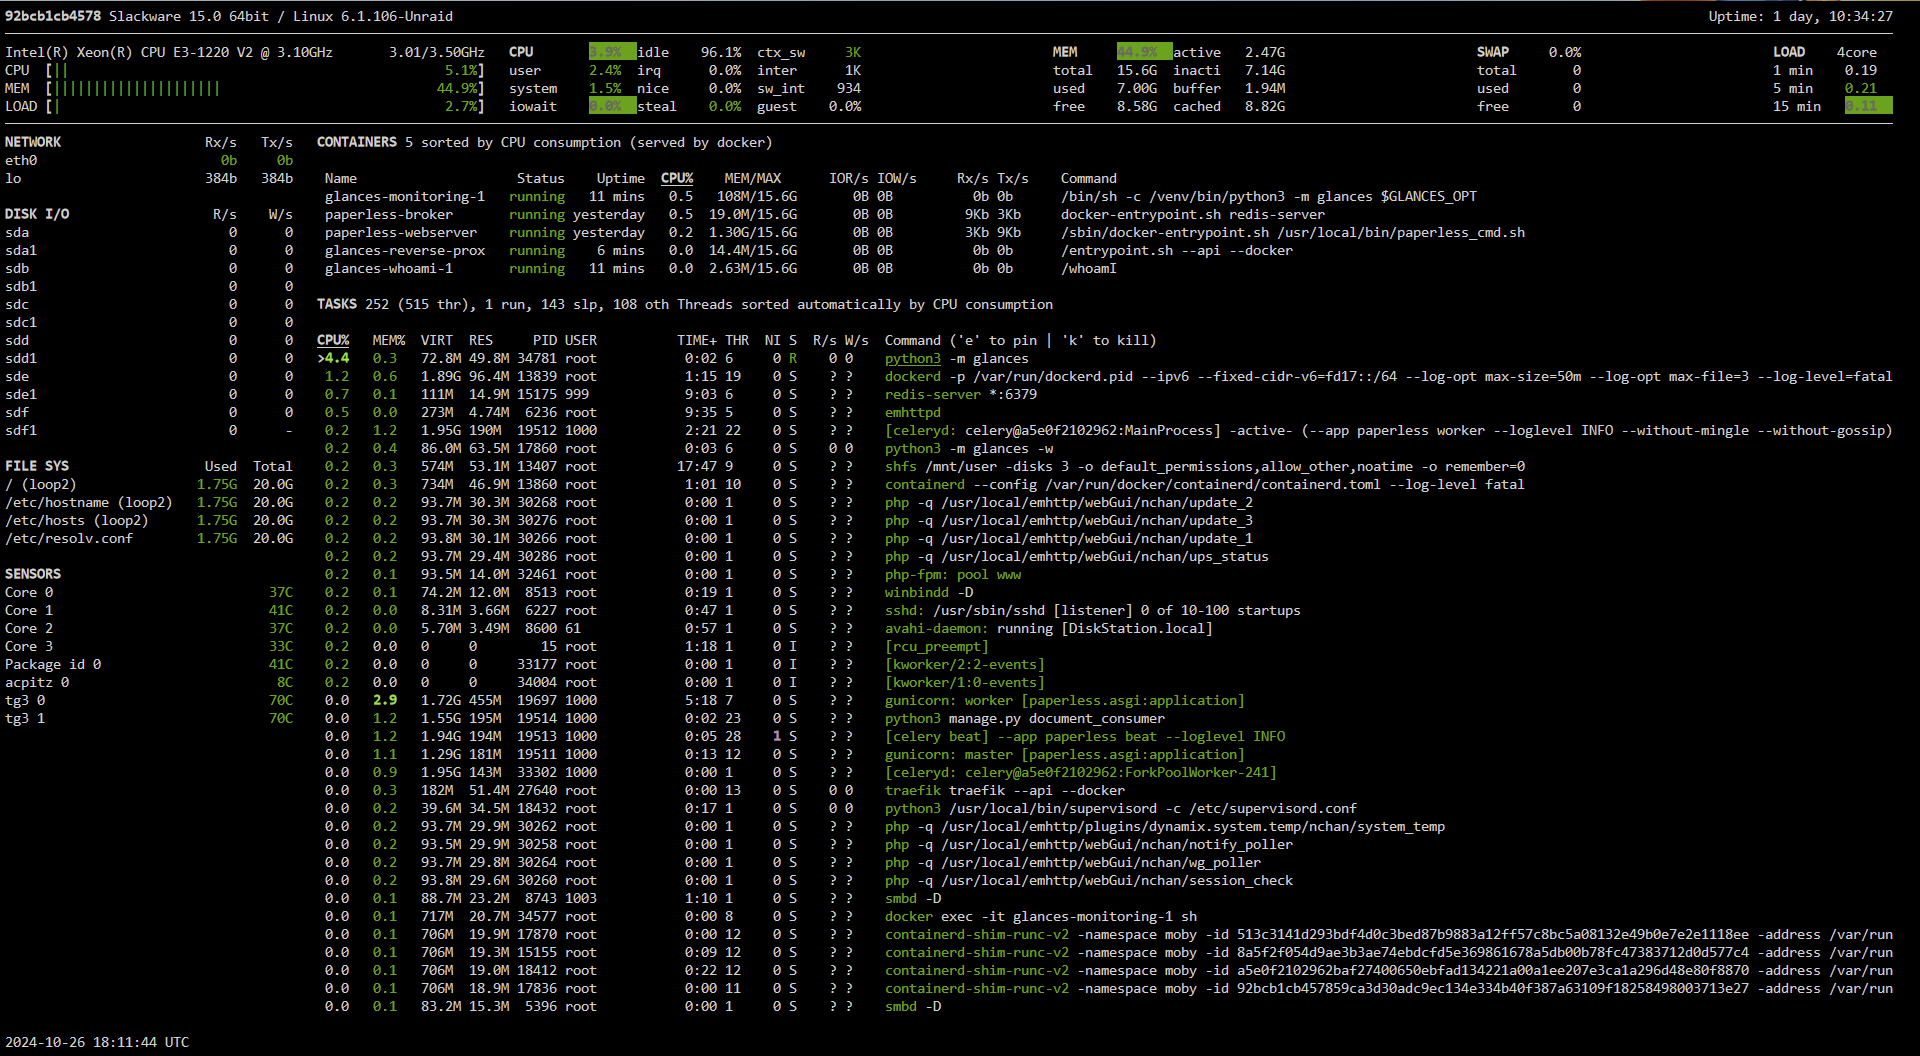The image size is (1920, 1056).
Task: Click the php update_2 process
Action: [x=1069, y=502]
